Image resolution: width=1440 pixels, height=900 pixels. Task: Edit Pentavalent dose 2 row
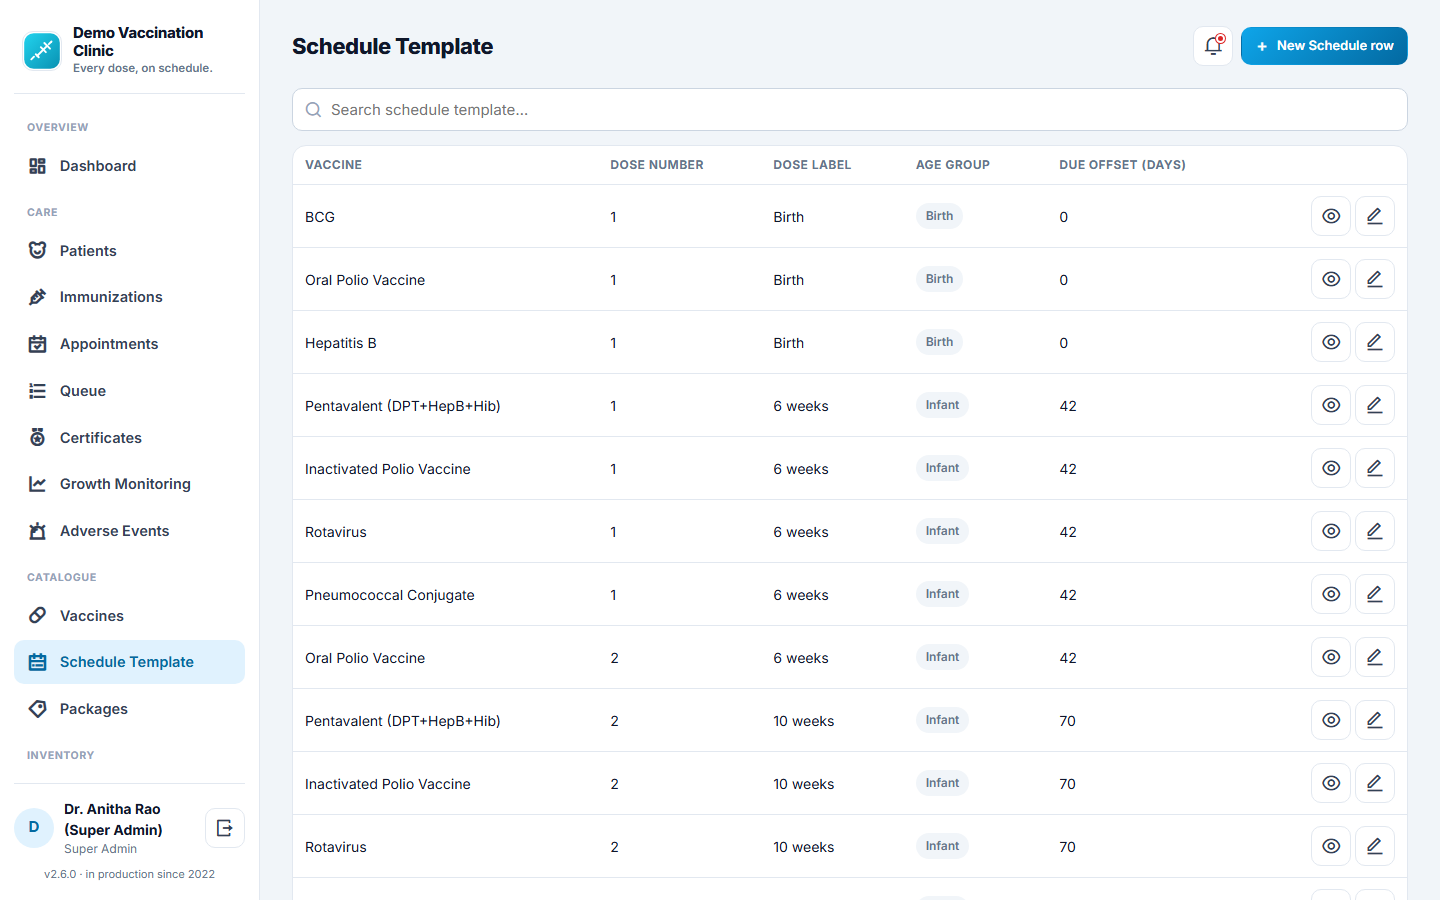1375,720
